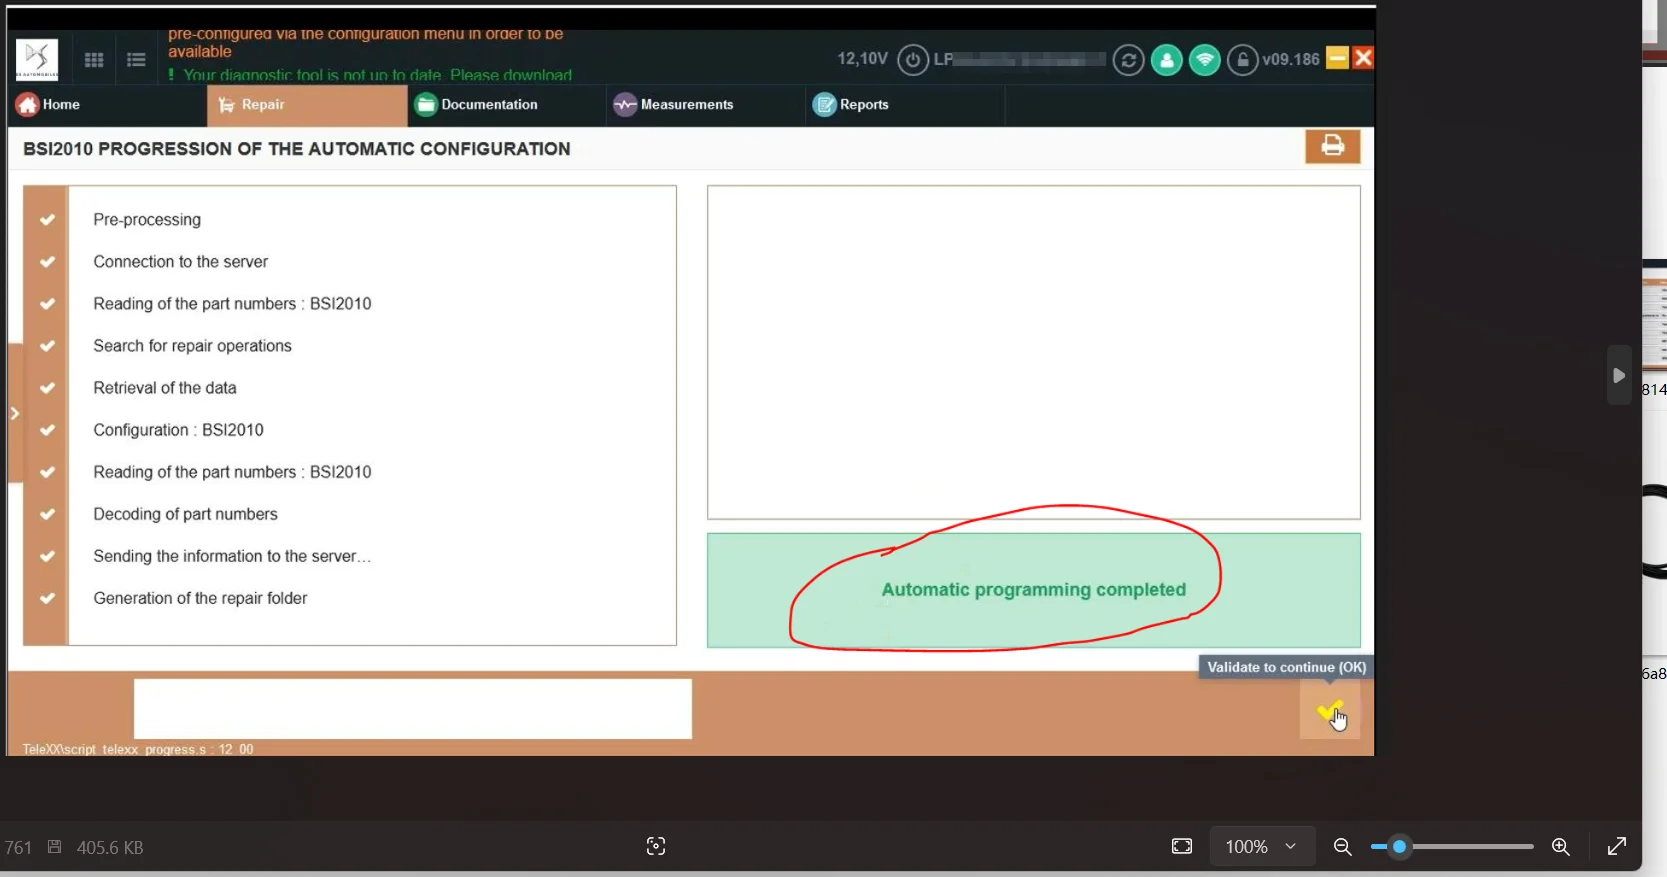Image resolution: width=1667 pixels, height=877 pixels.
Task: Click "Automatic programming completed" message
Action: pos(1034,590)
